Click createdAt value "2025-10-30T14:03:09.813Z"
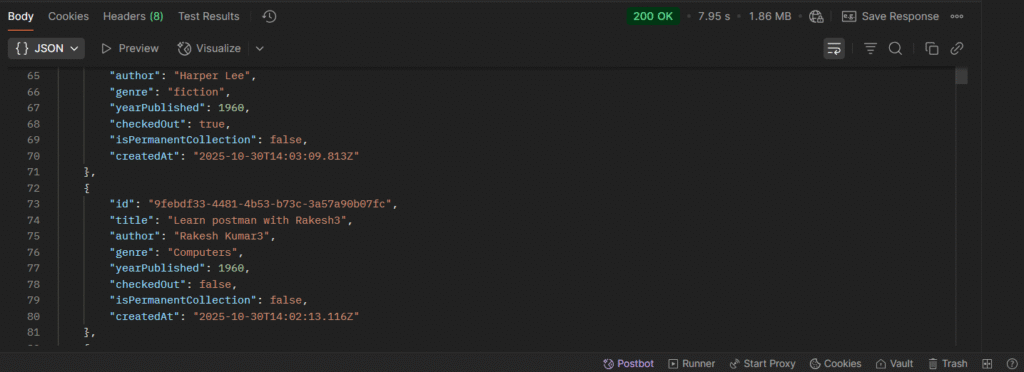 pyautogui.click(x=276, y=156)
